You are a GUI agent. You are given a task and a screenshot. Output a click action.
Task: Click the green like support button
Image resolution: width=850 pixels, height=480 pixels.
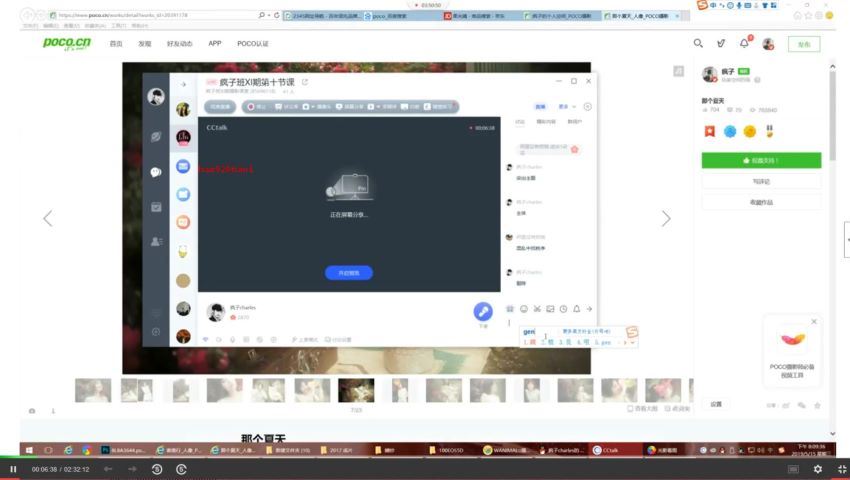tap(761, 161)
